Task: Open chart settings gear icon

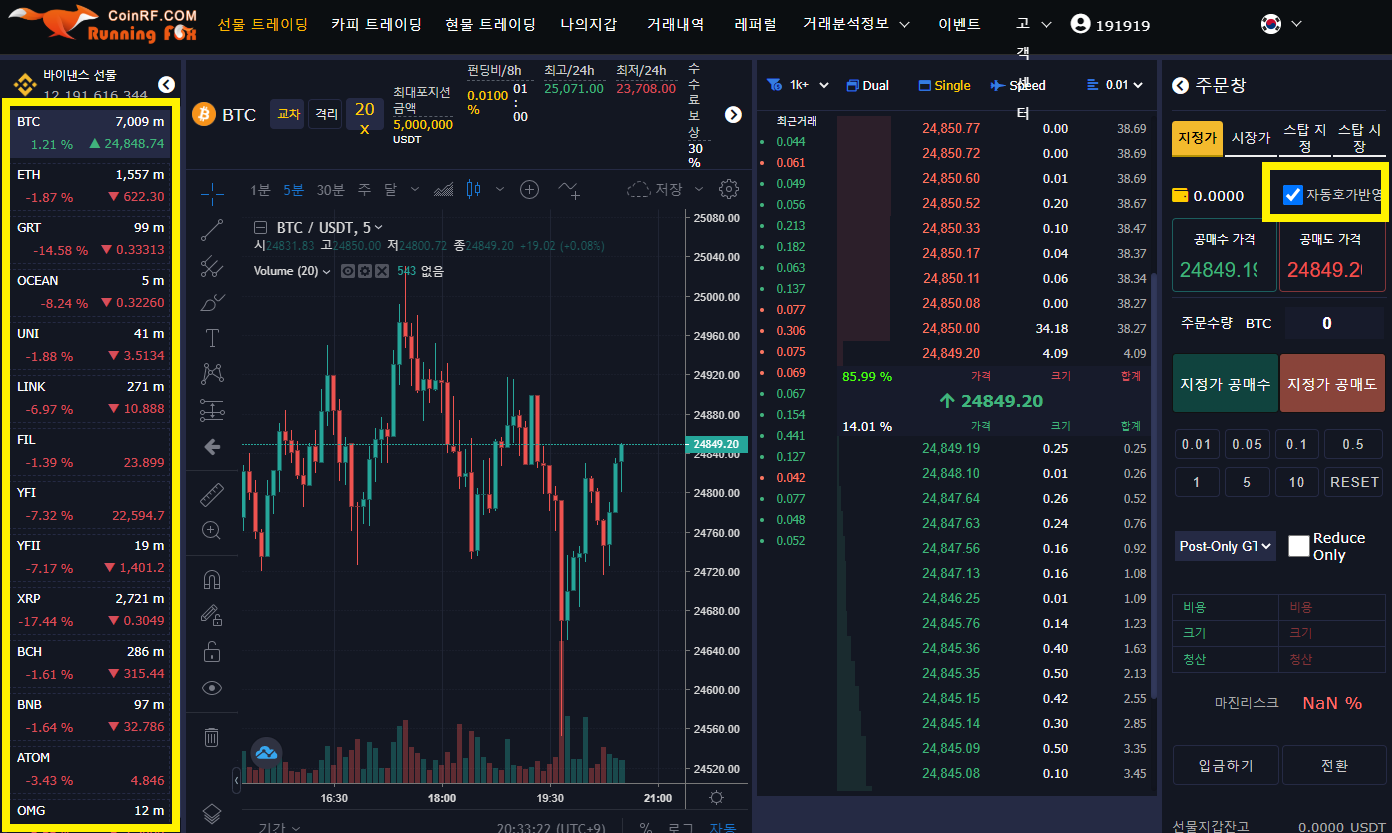Action: point(729,189)
